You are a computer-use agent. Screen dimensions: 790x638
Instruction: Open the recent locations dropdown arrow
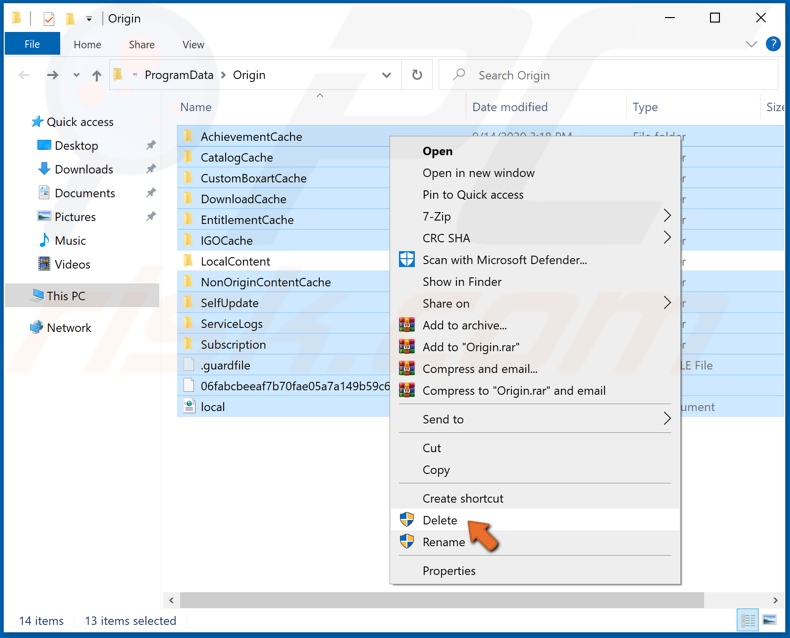tap(76, 75)
